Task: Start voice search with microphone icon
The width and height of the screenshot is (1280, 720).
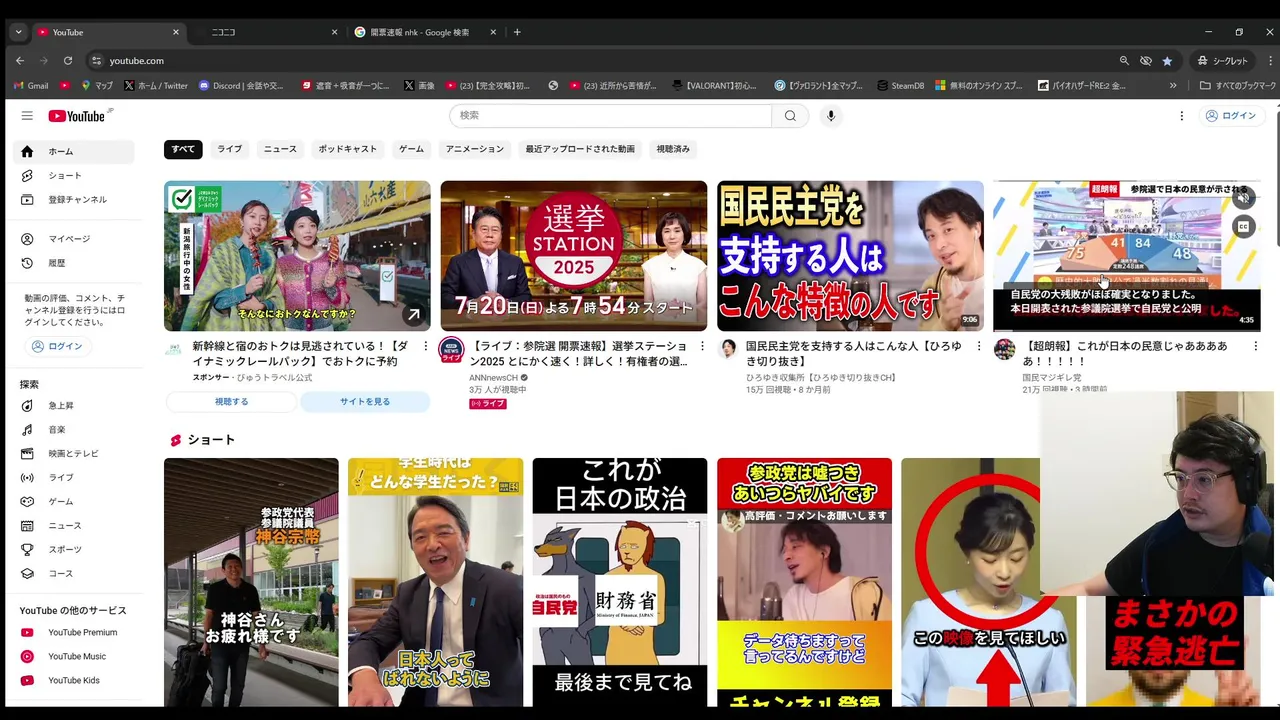Action: pyautogui.click(x=830, y=116)
